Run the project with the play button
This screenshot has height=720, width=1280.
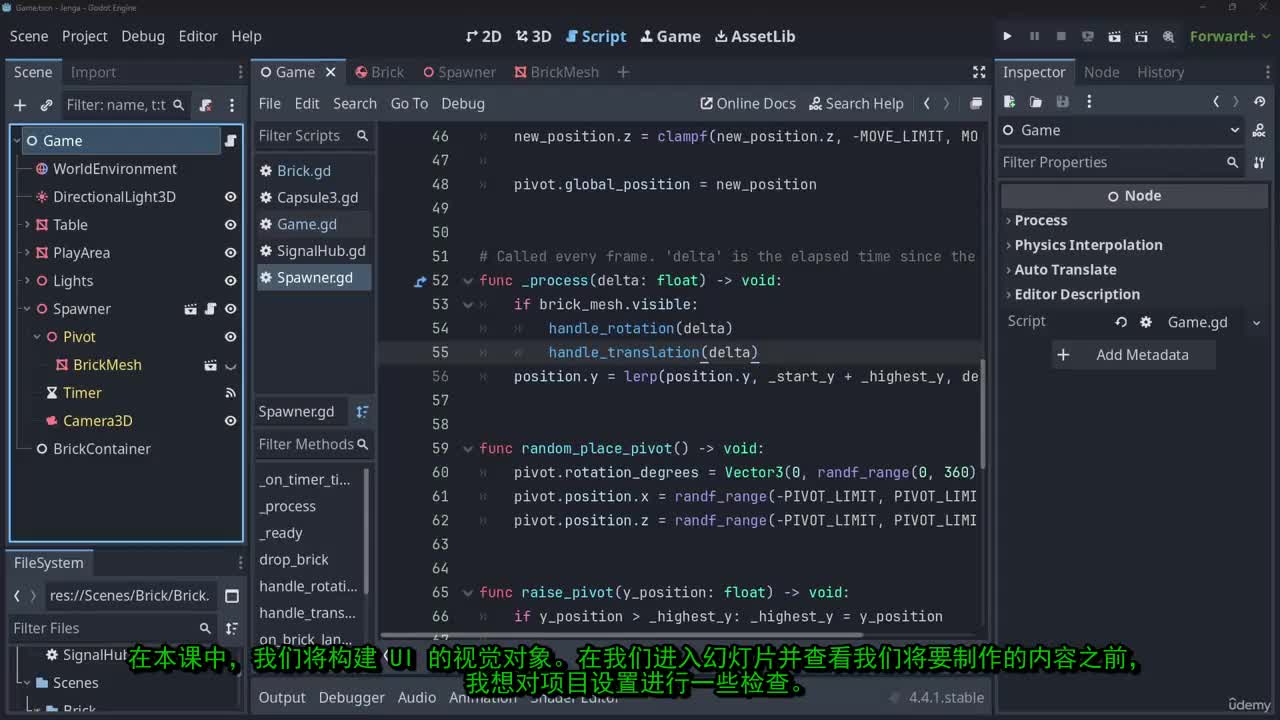tap(1007, 36)
